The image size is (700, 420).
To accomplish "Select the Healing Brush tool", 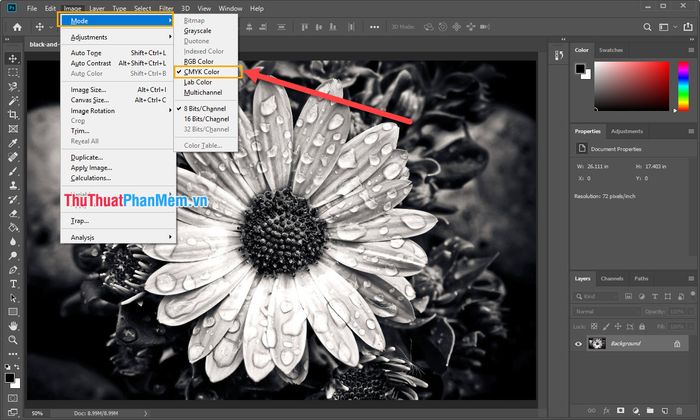I will (13, 157).
